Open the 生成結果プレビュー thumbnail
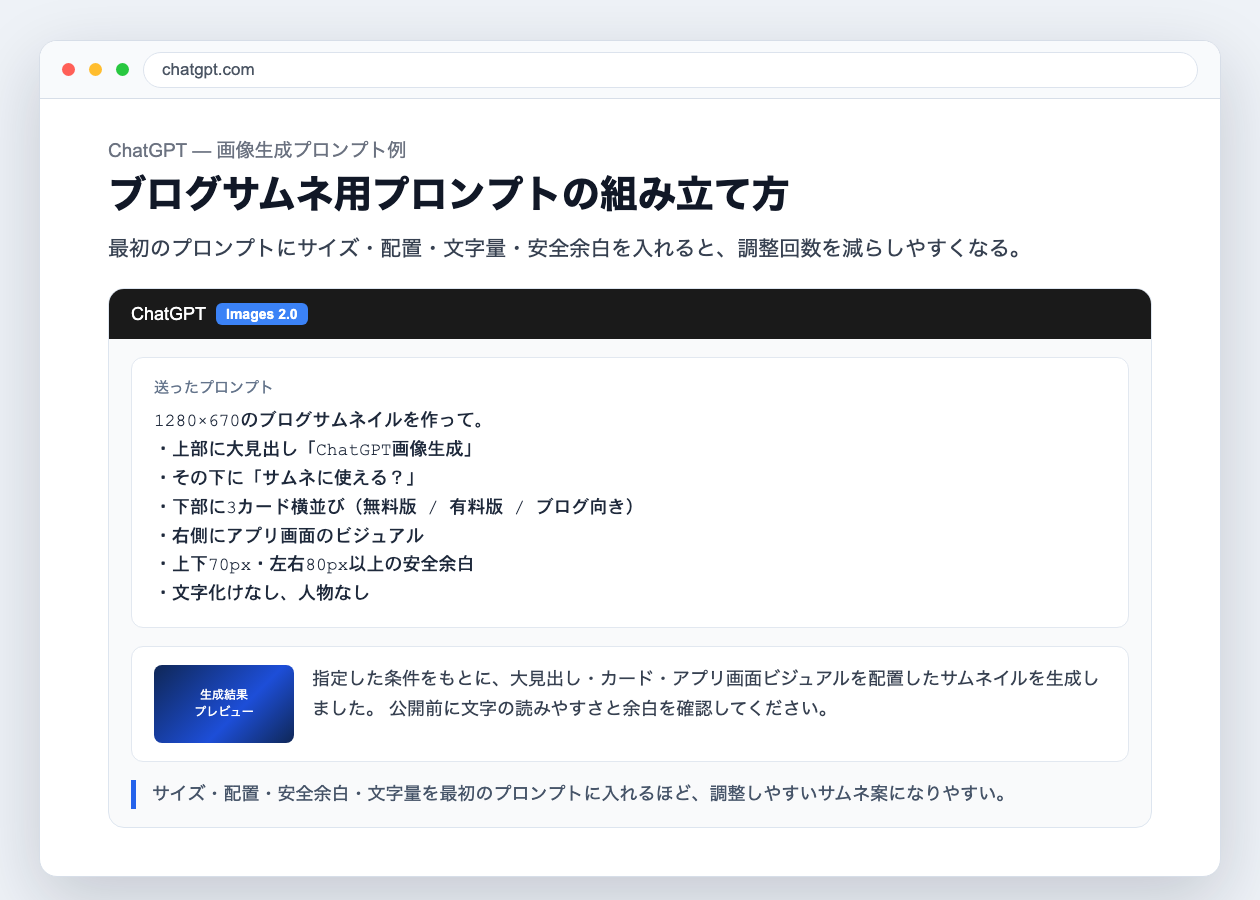Screen dimensions: 1260x900 click(224, 704)
